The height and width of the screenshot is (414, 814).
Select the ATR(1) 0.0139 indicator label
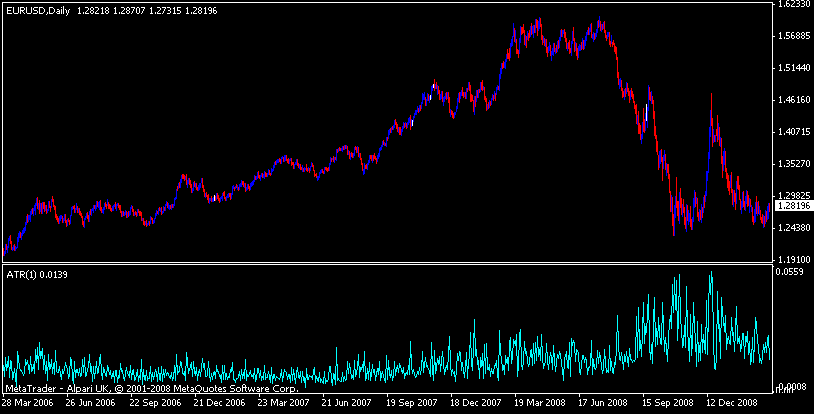tap(37, 275)
